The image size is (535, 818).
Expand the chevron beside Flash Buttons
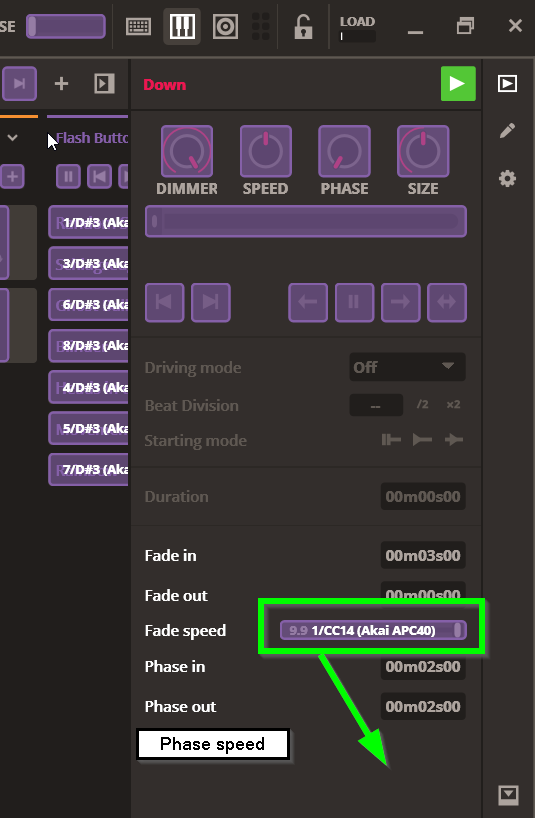(x=13, y=138)
